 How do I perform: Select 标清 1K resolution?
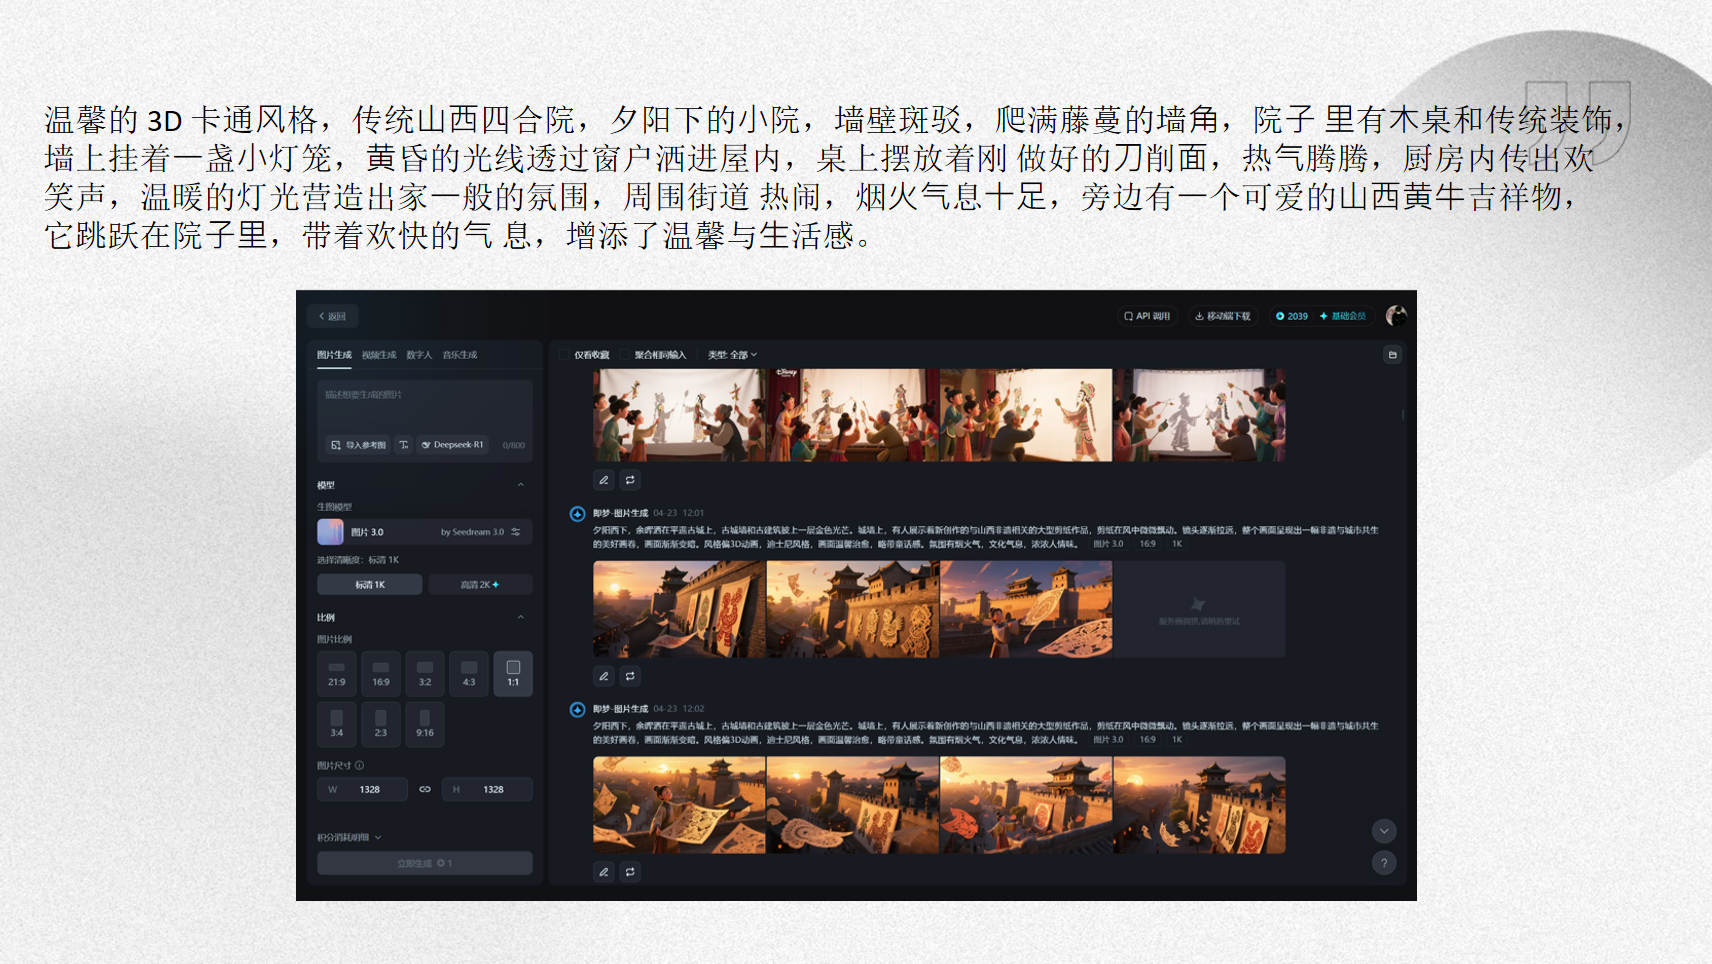pyautogui.click(x=370, y=585)
